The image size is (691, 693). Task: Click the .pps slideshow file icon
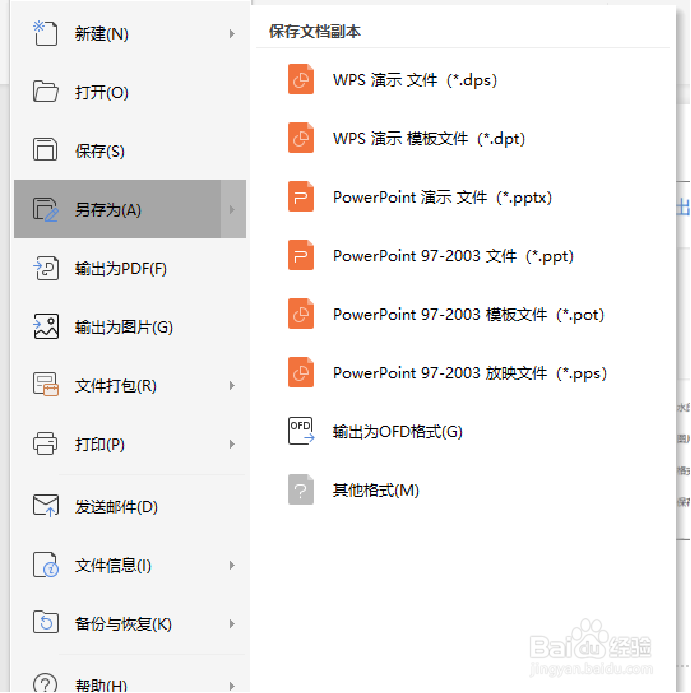[301, 372]
